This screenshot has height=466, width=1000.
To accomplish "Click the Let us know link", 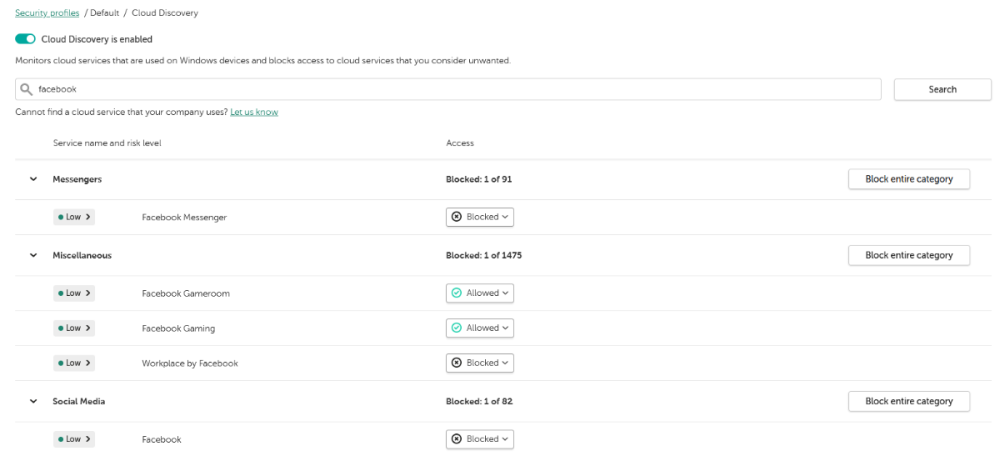I will pyautogui.click(x=254, y=112).
